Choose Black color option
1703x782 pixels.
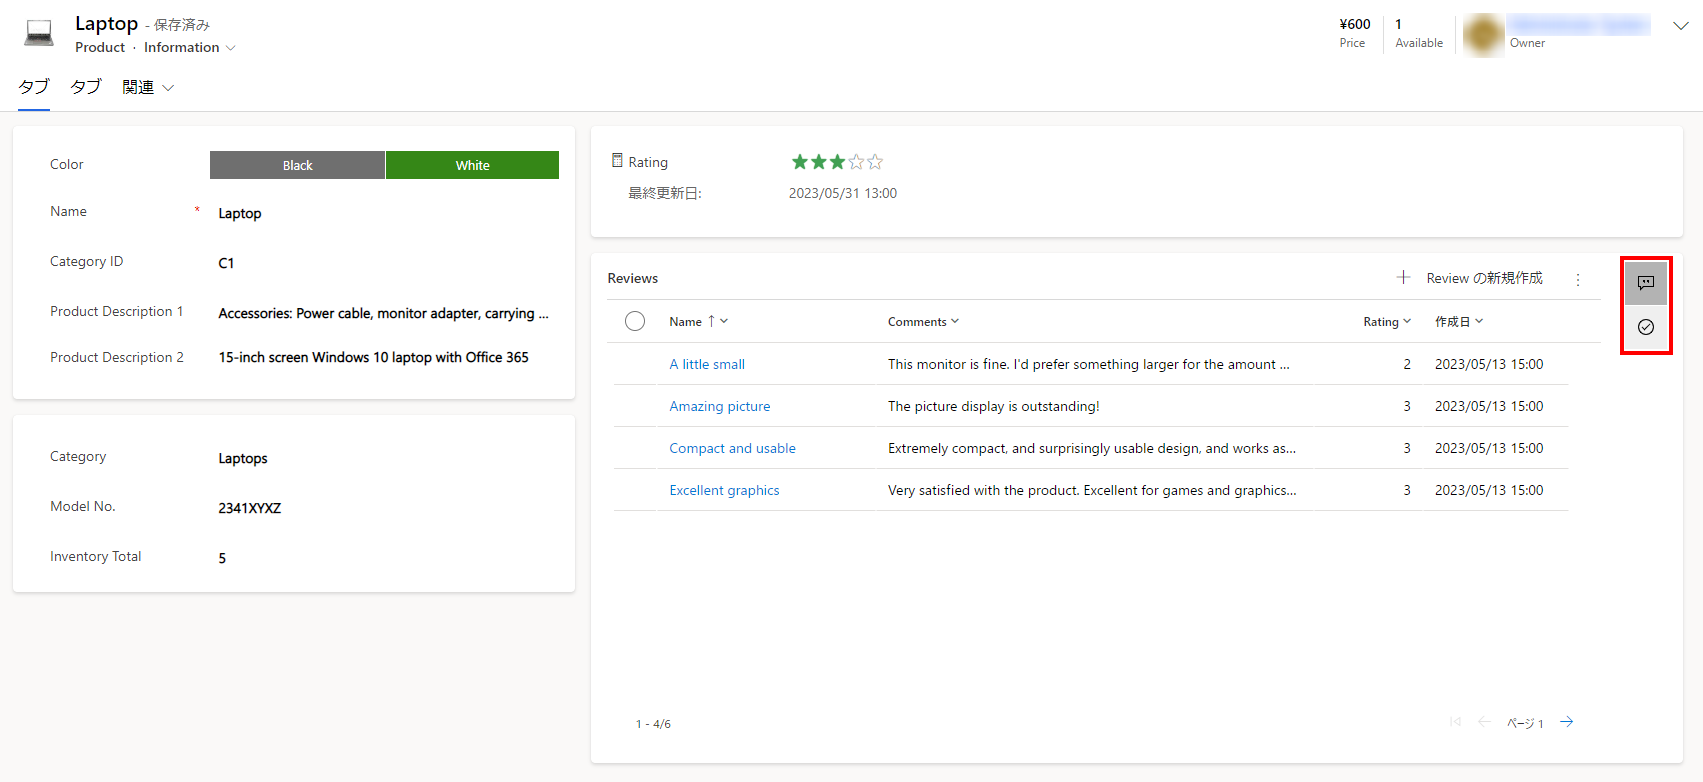tap(297, 165)
